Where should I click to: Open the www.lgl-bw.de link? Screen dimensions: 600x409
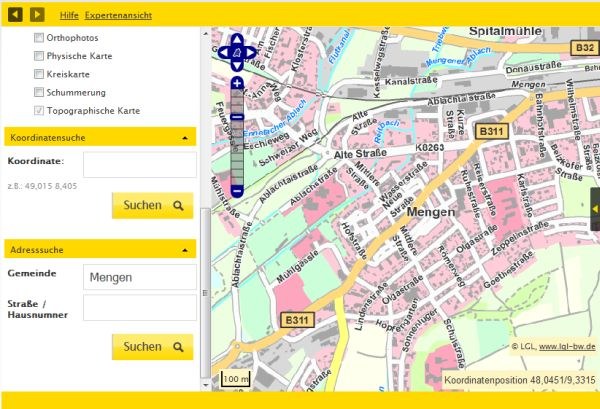point(567,347)
